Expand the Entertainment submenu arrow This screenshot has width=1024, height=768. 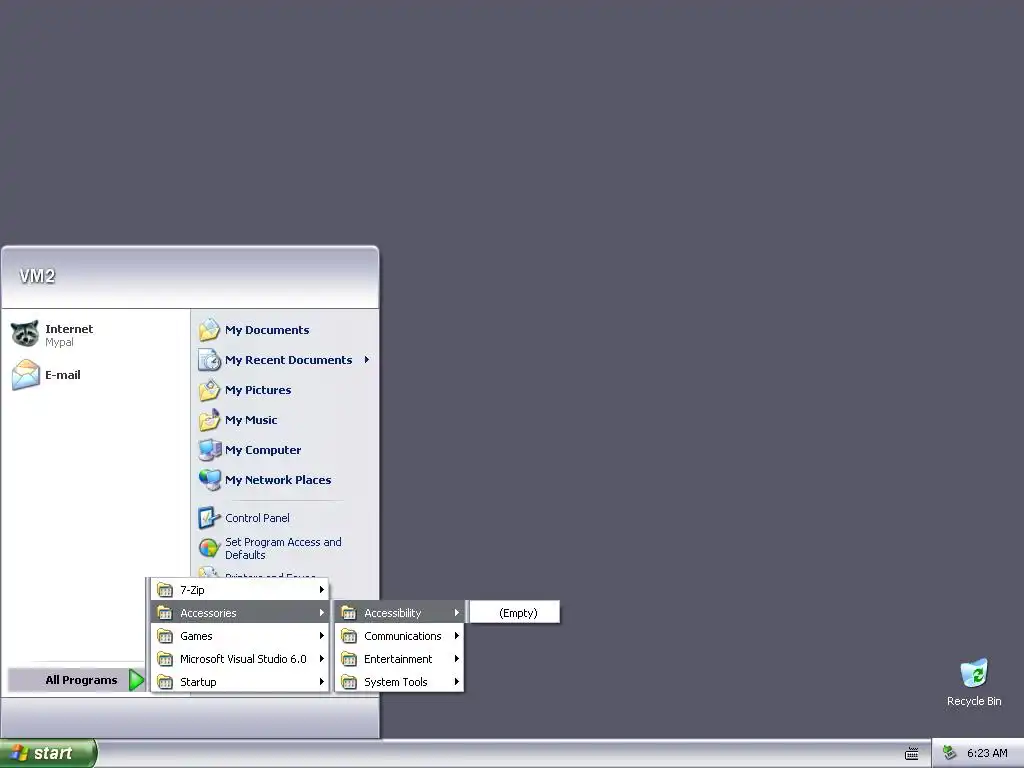pyautogui.click(x=456, y=659)
